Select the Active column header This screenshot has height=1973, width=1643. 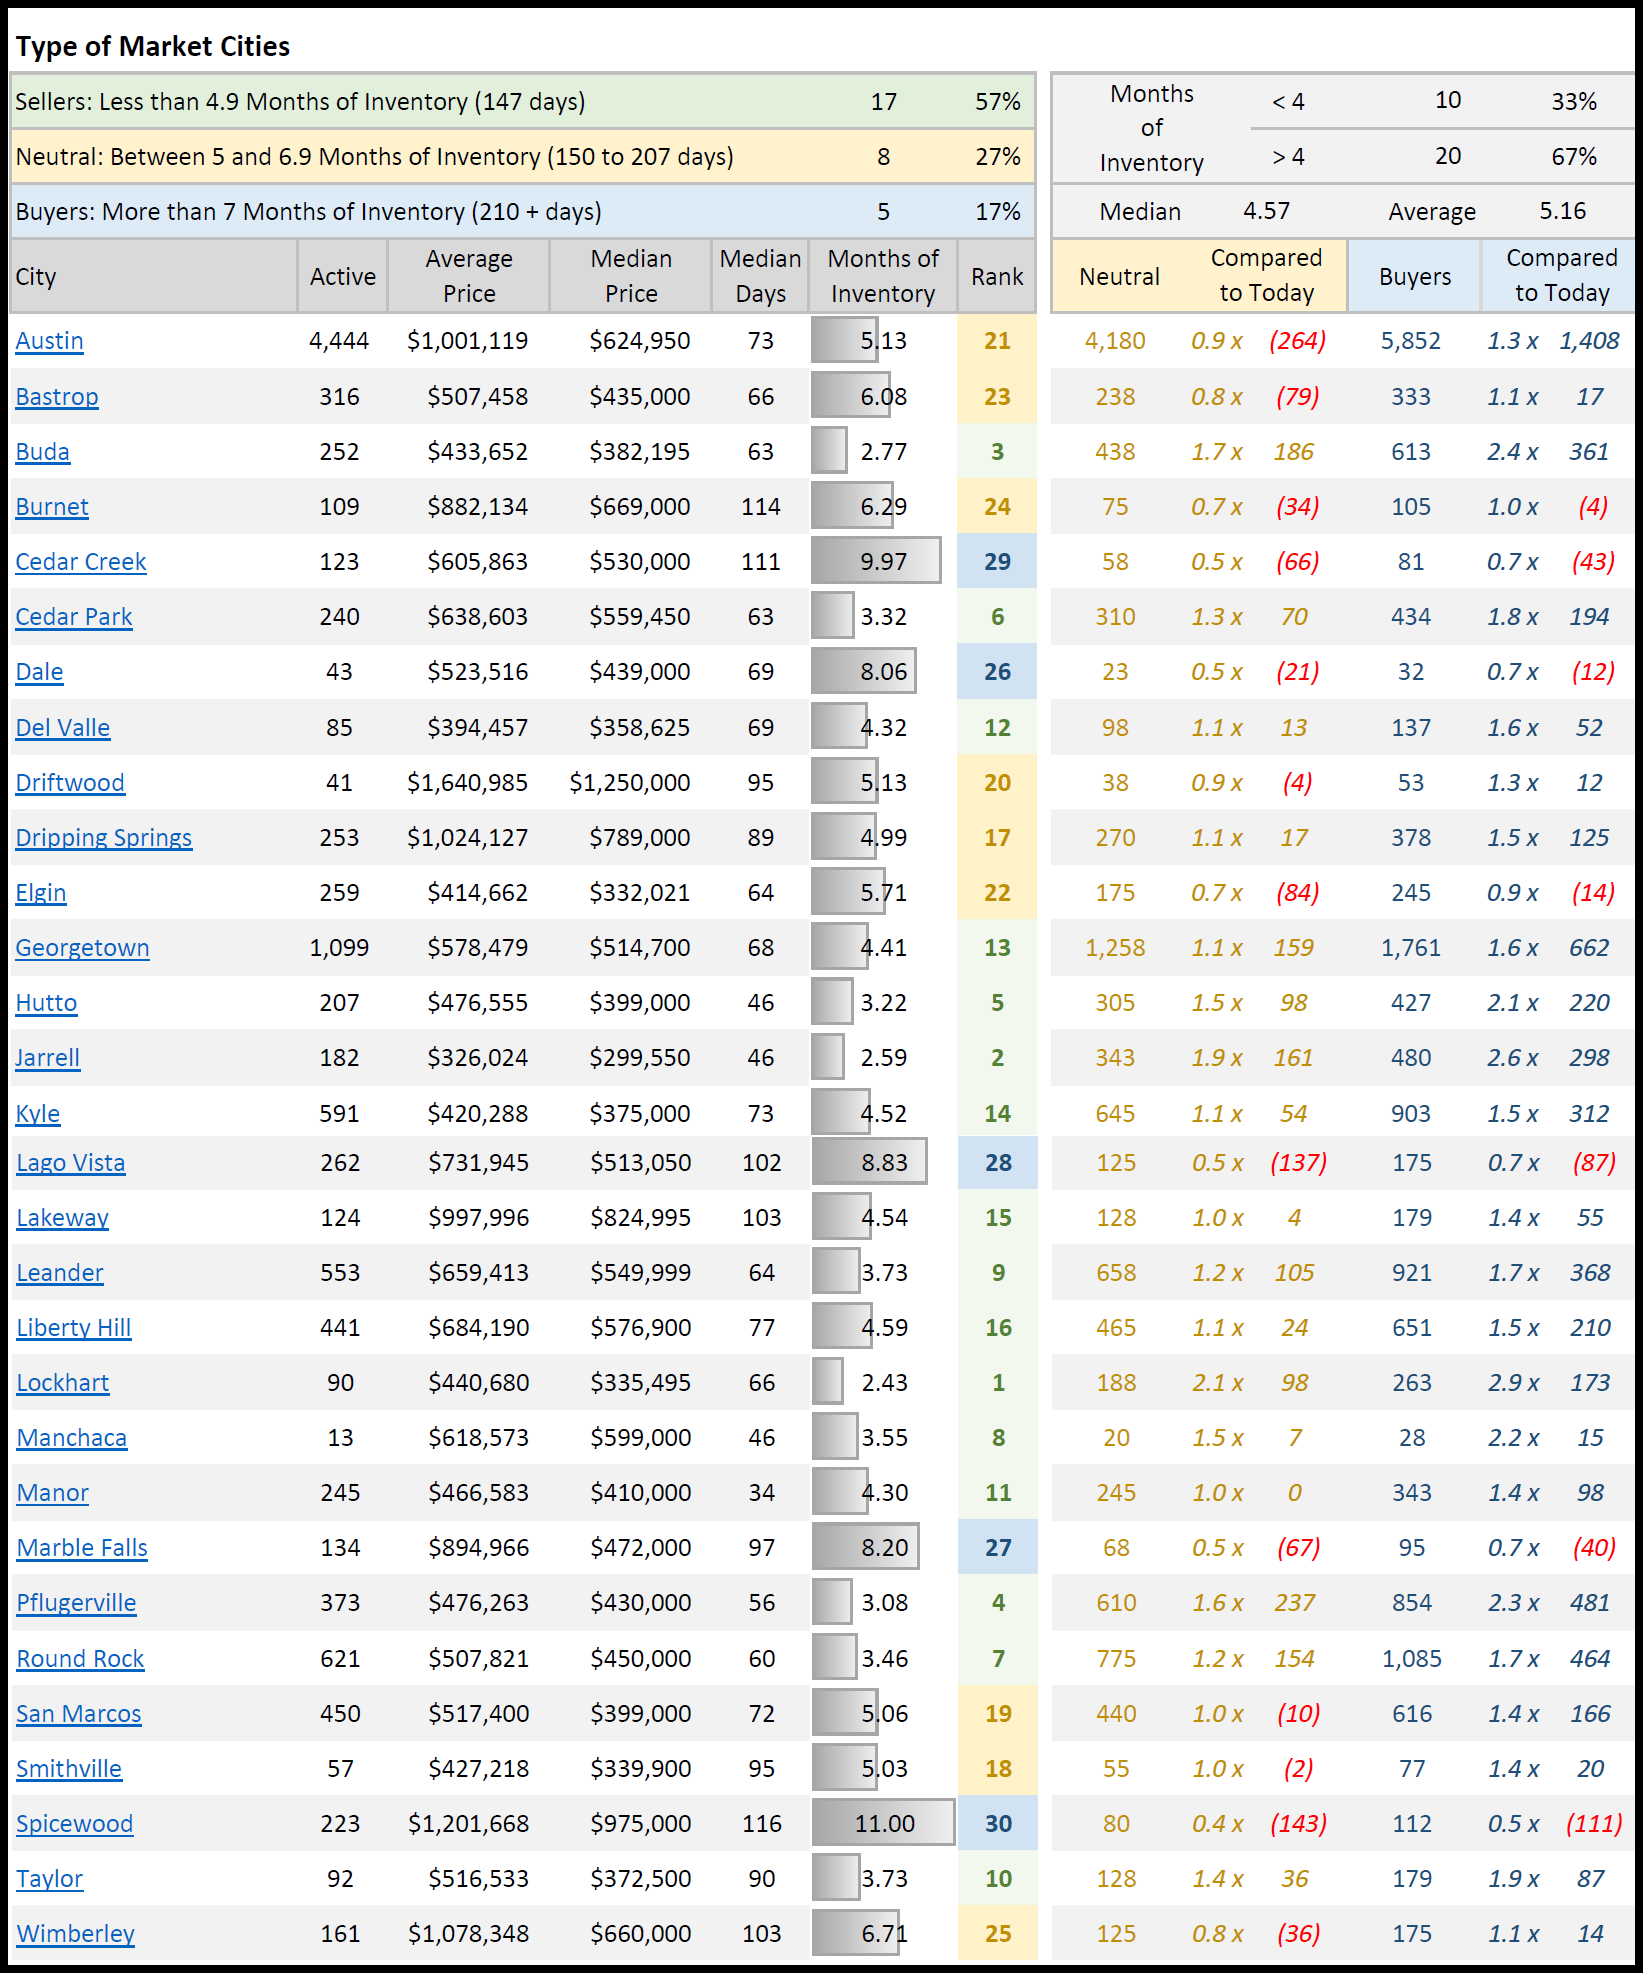click(342, 277)
